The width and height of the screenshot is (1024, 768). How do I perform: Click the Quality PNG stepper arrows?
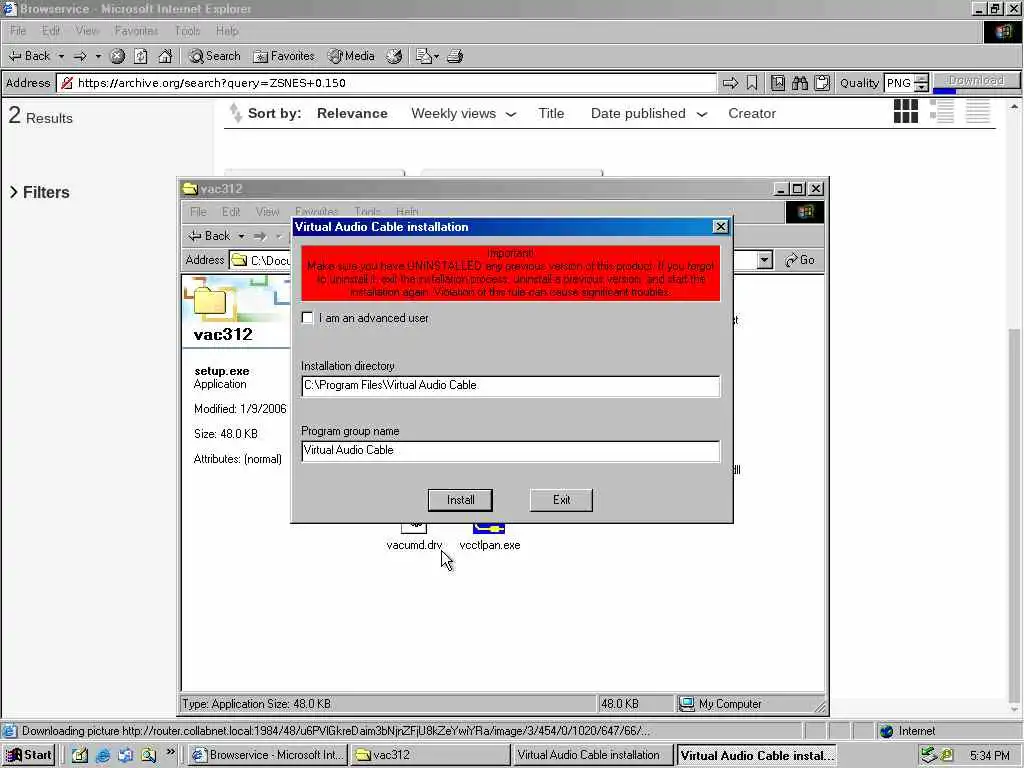pos(921,83)
